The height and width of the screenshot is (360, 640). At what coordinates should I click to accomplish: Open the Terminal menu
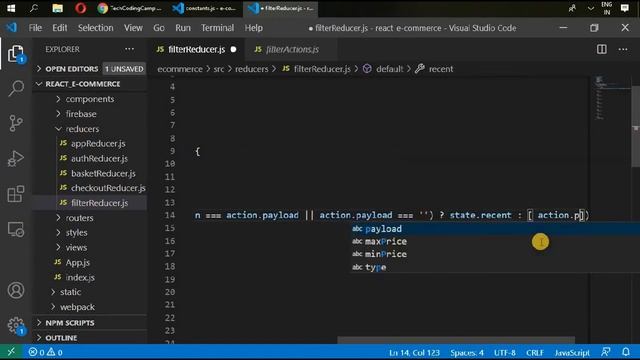click(217, 28)
